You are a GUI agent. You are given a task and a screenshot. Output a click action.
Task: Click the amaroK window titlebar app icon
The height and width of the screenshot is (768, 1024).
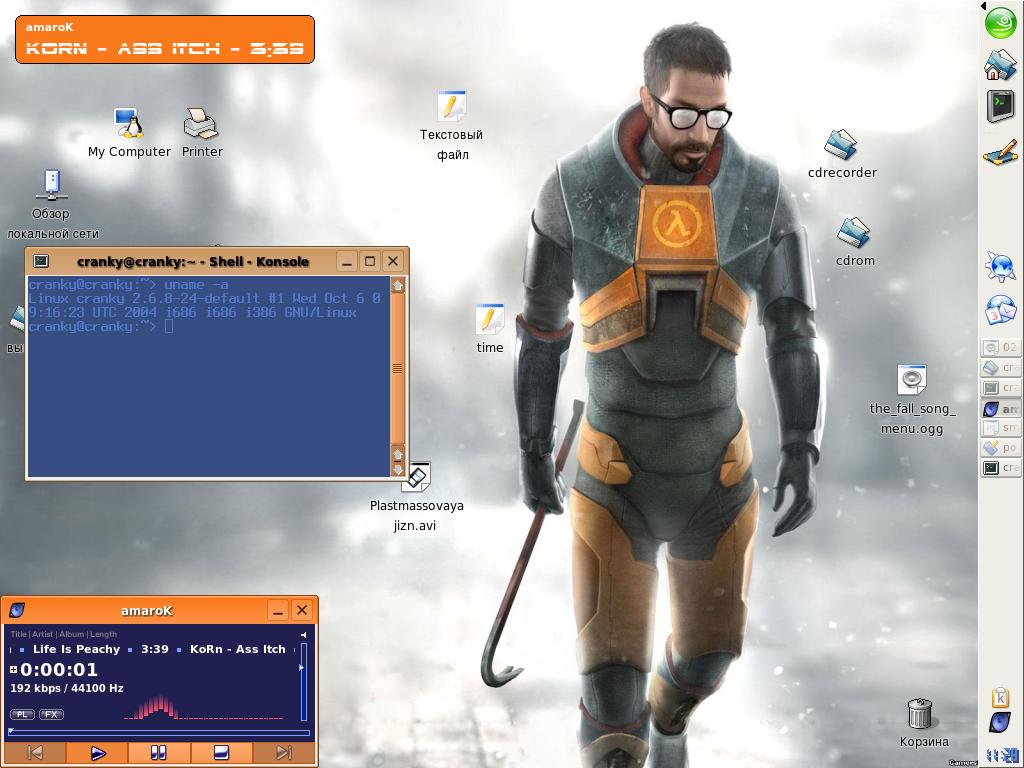coord(18,610)
